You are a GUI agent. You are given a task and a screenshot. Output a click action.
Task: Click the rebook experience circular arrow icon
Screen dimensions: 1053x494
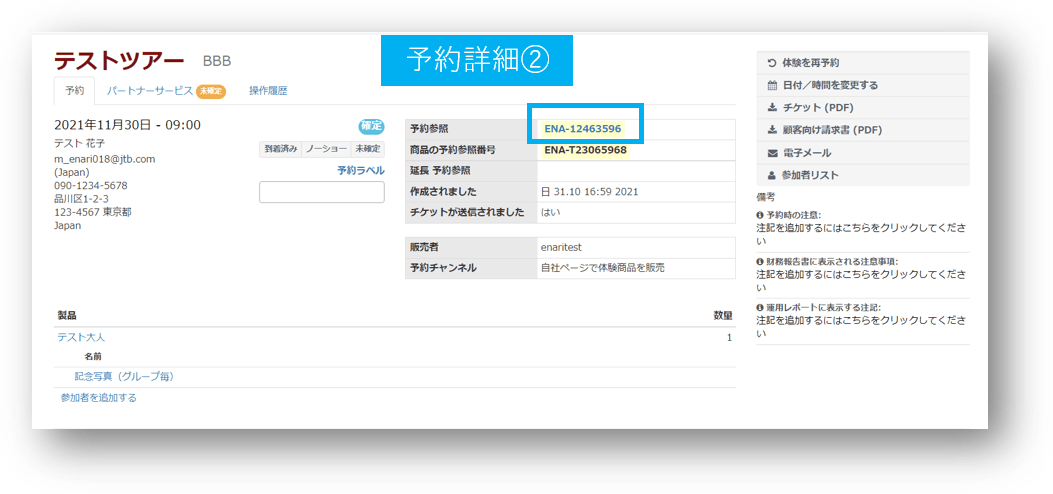[x=772, y=63]
